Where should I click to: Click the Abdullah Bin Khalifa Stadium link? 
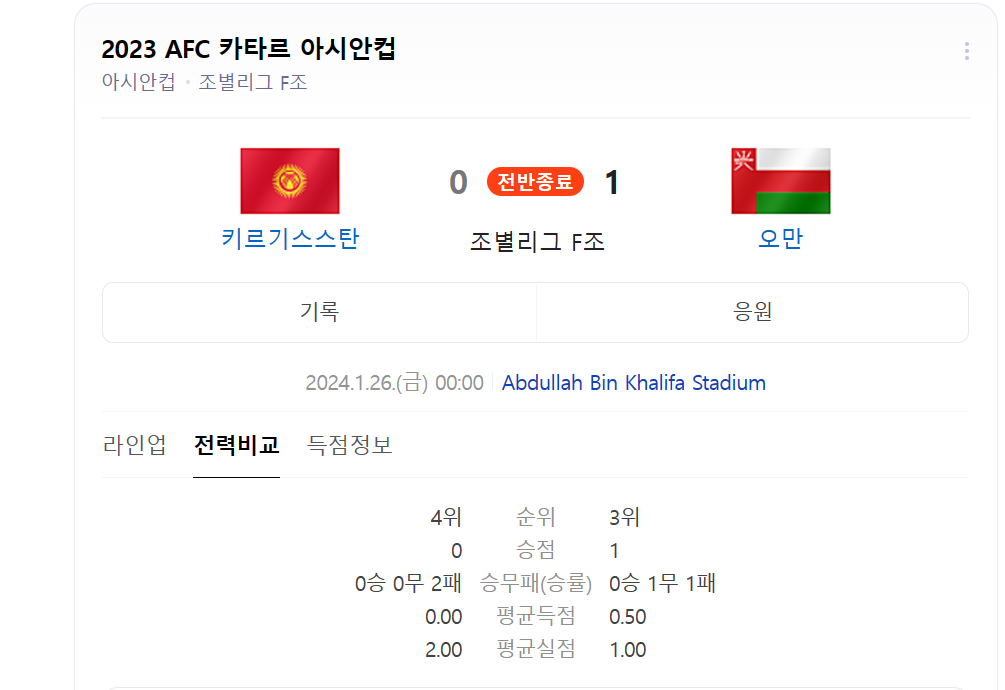(636, 383)
